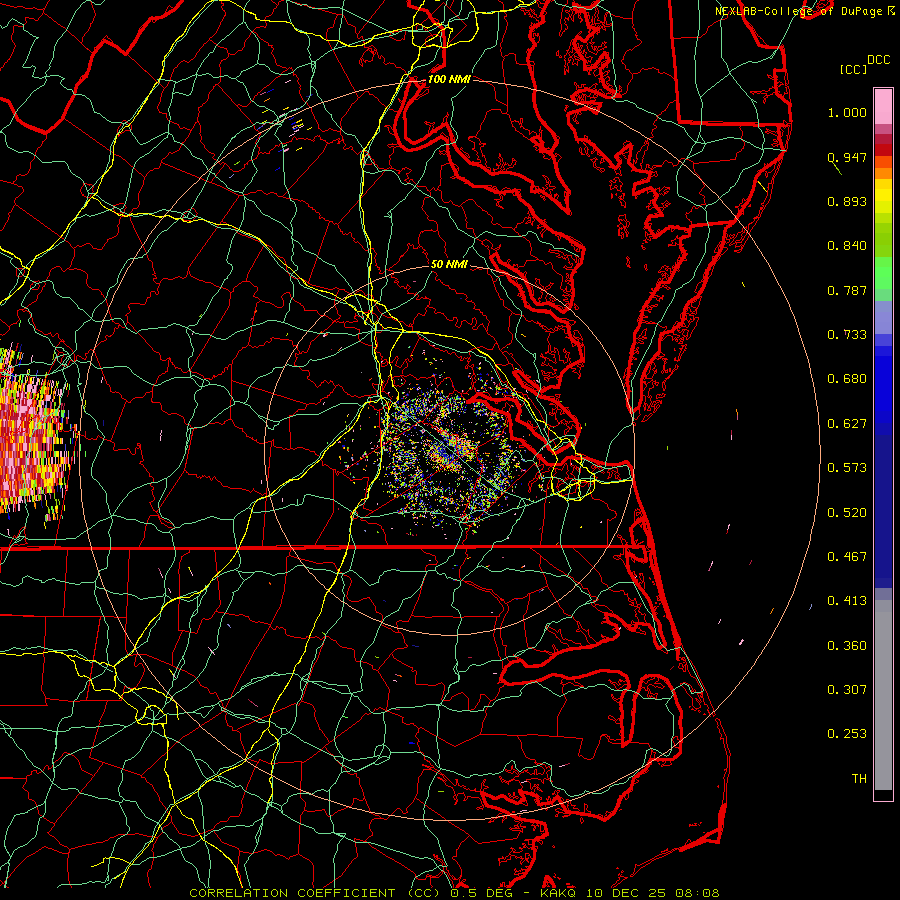Viewport: 900px width, 900px height.
Task: Click the 0.840 color scale label
Action: click(x=847, y=246)
